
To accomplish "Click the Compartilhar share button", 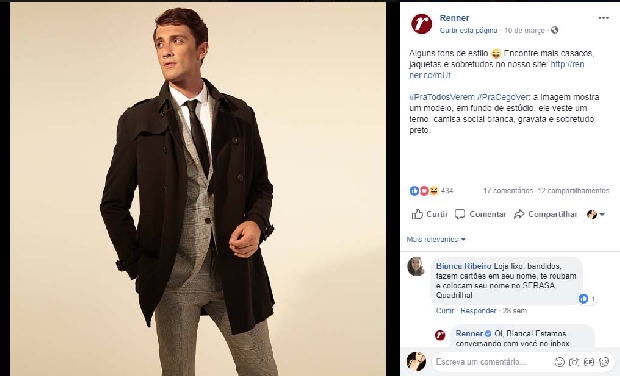I will pyautogui.click(x=546, y=214).
